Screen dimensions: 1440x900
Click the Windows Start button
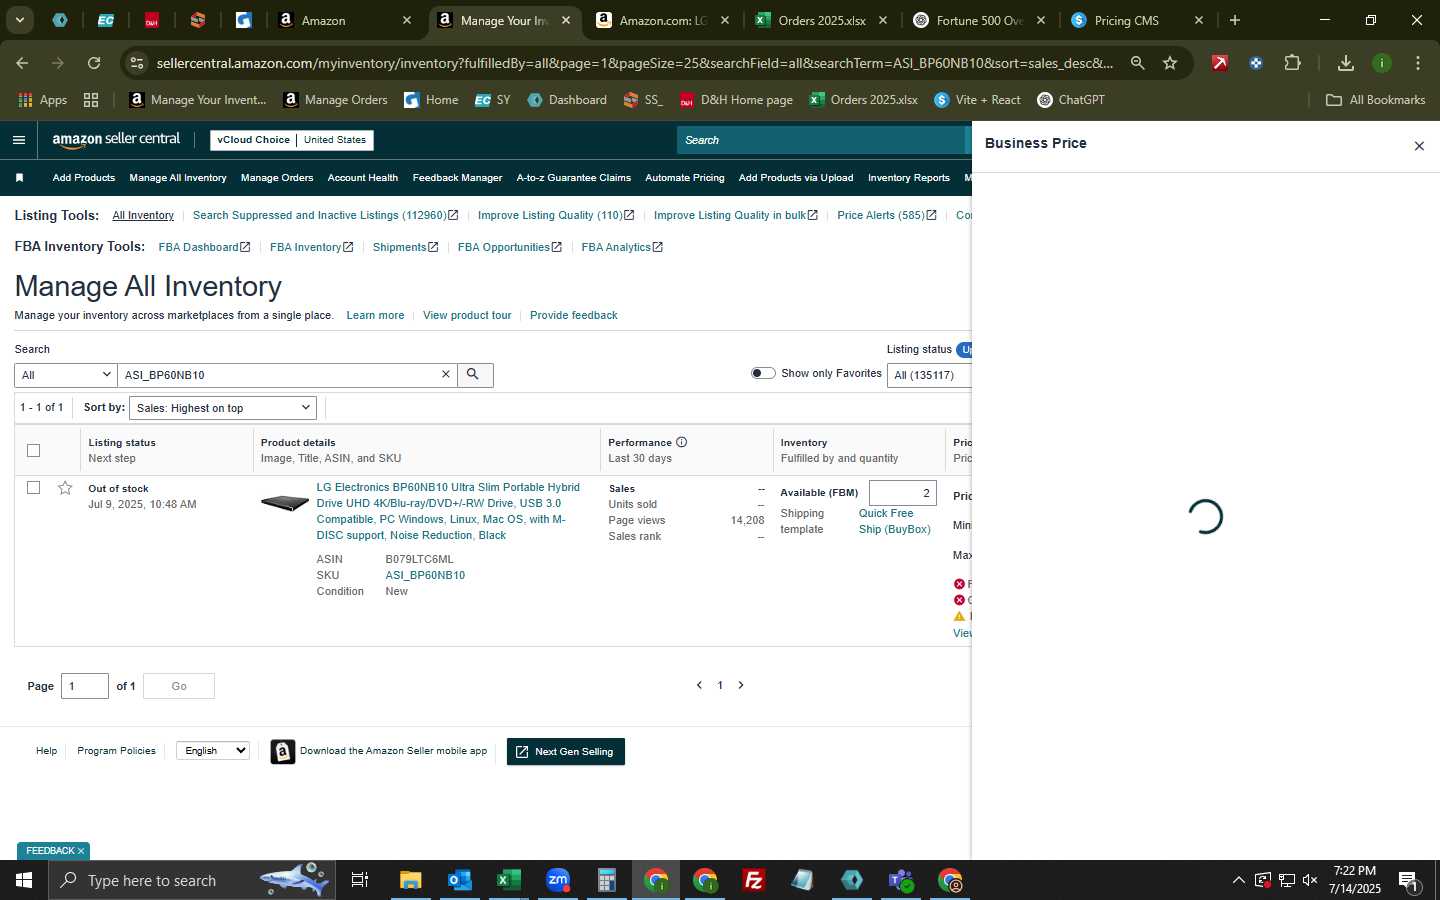[24, 880]
